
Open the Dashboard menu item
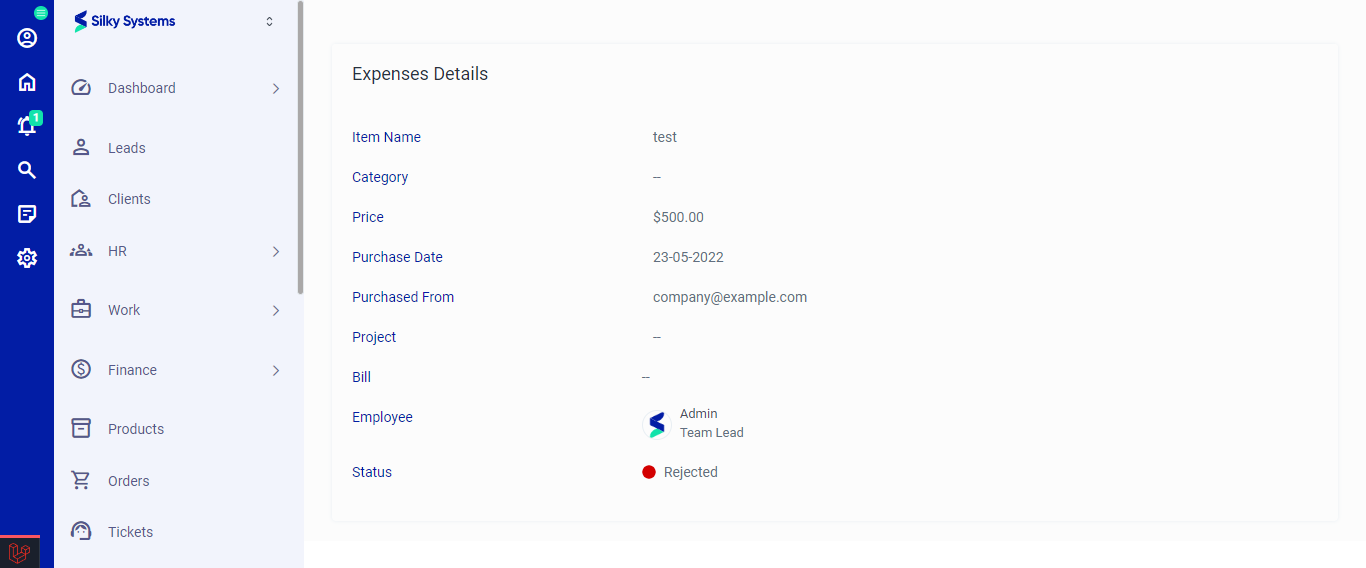(178, 88)
